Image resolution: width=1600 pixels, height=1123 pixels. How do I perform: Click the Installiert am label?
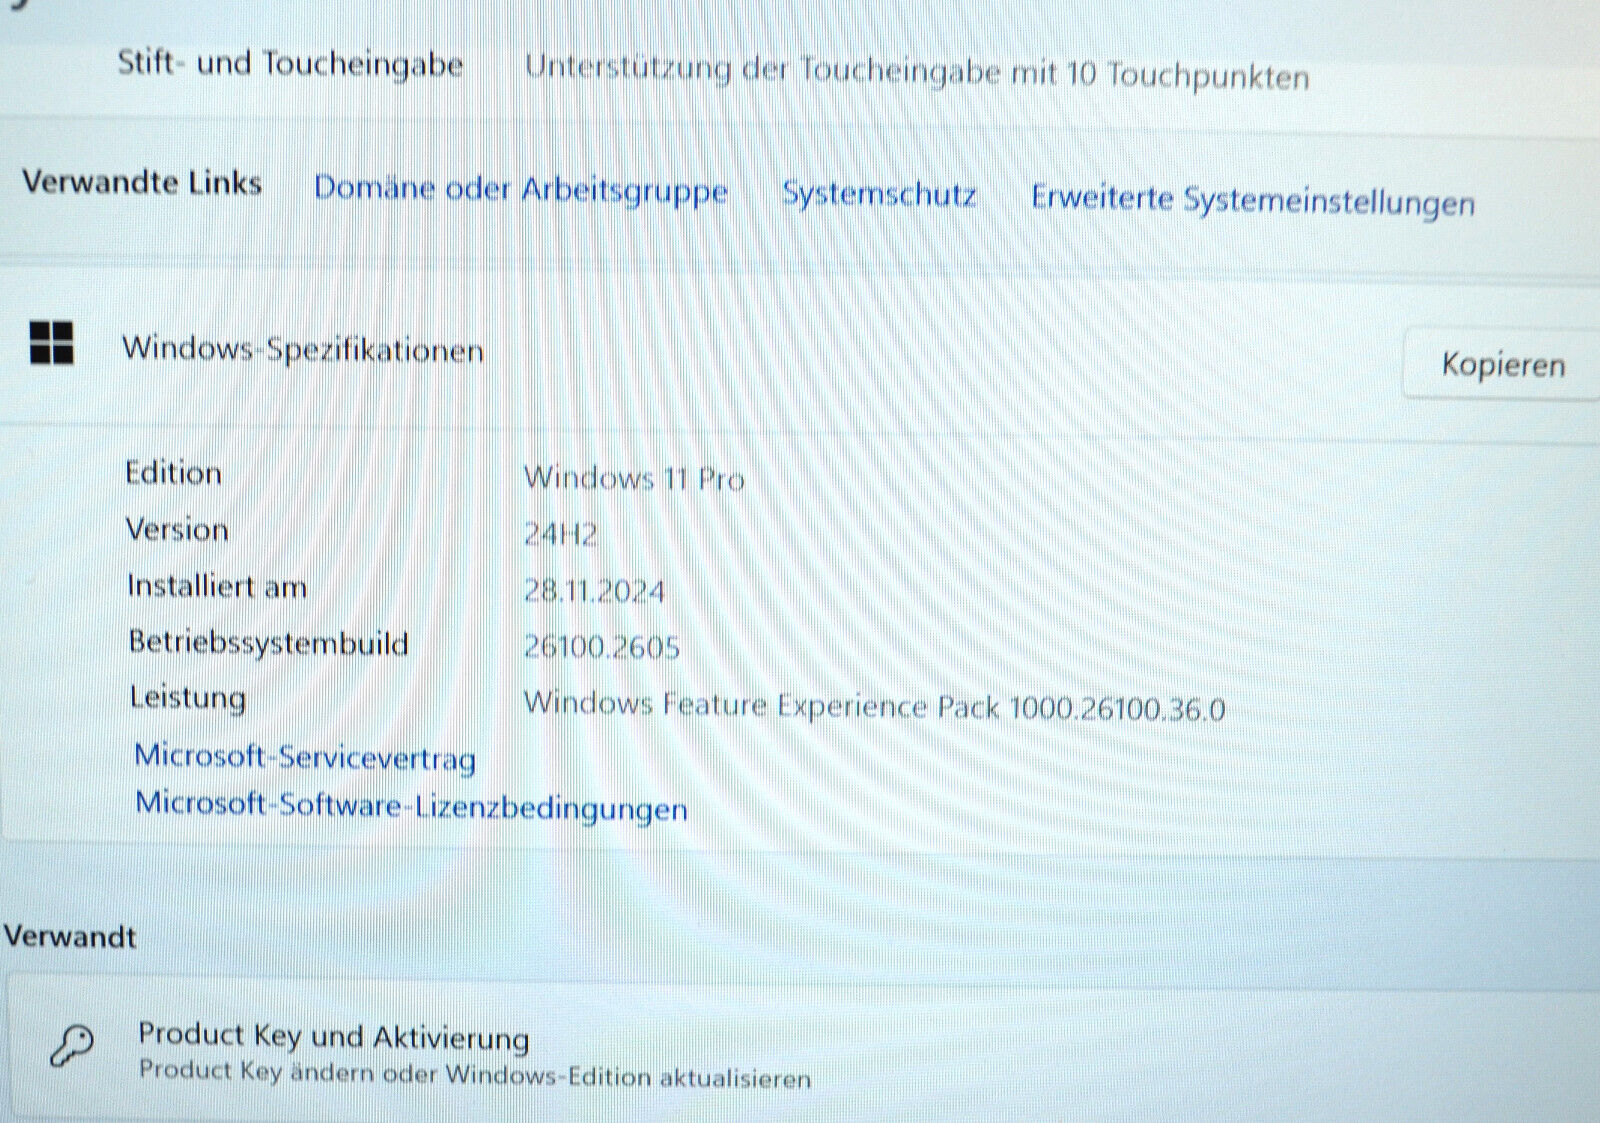coord(217,585)
